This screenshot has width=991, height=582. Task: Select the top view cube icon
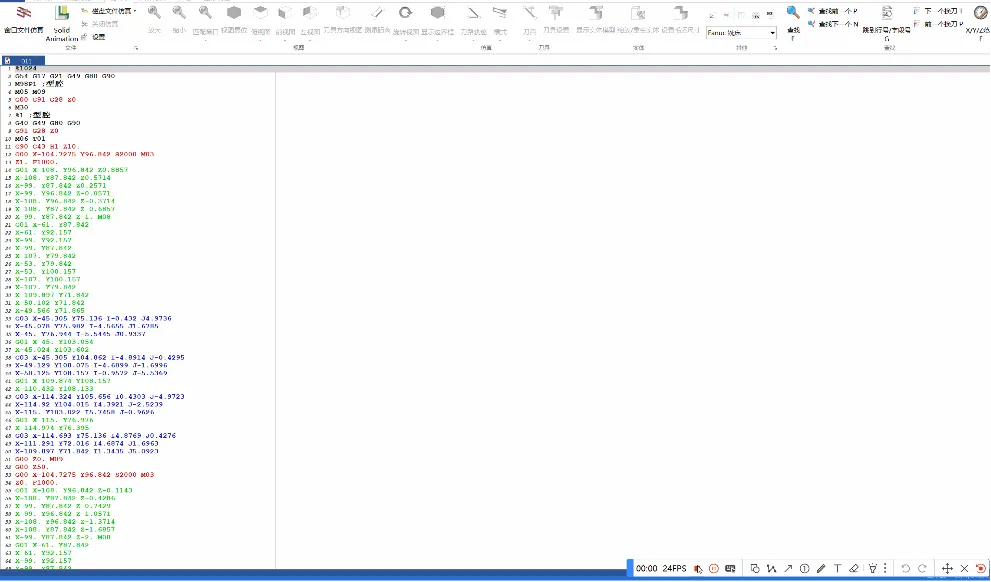260,13
